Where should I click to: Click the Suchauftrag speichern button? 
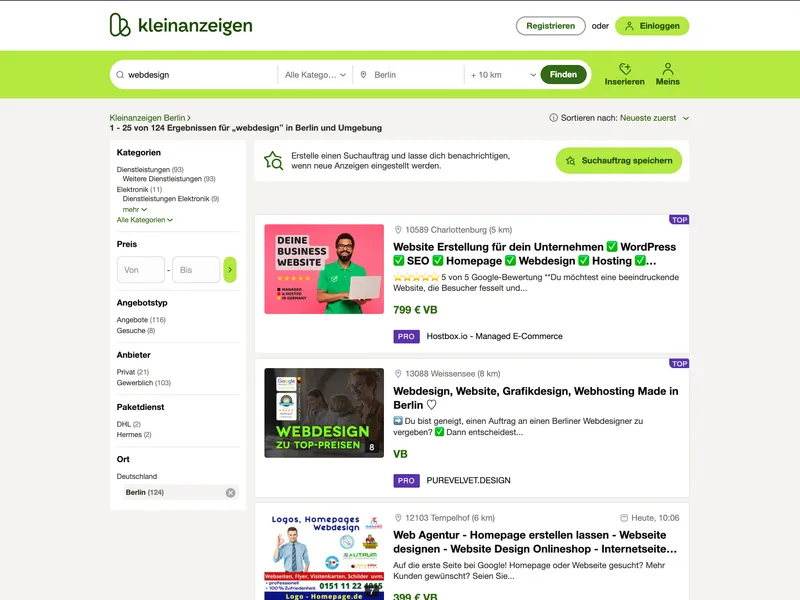(x=619, y=160)
